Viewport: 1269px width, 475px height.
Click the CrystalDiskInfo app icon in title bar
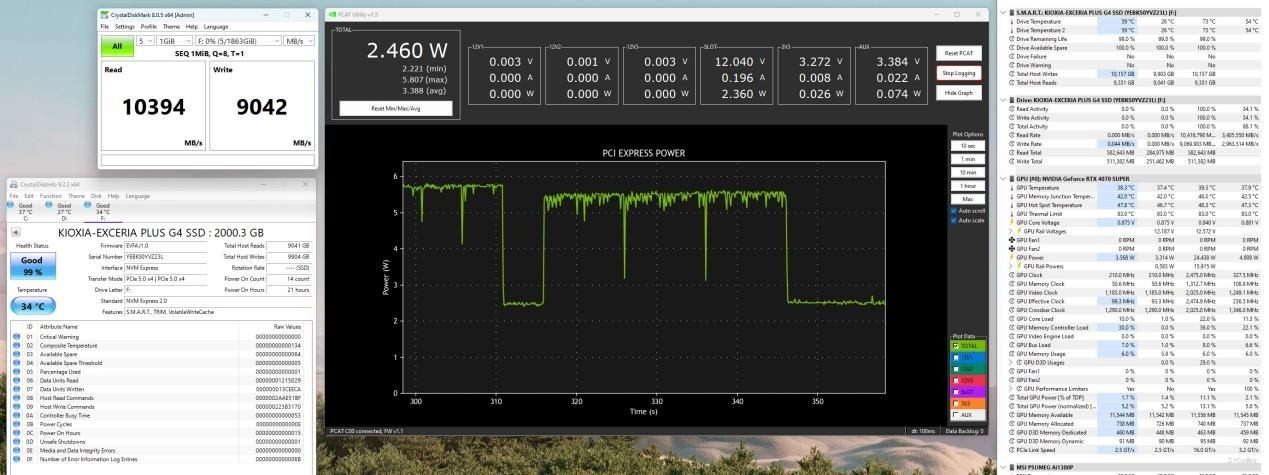12,184
